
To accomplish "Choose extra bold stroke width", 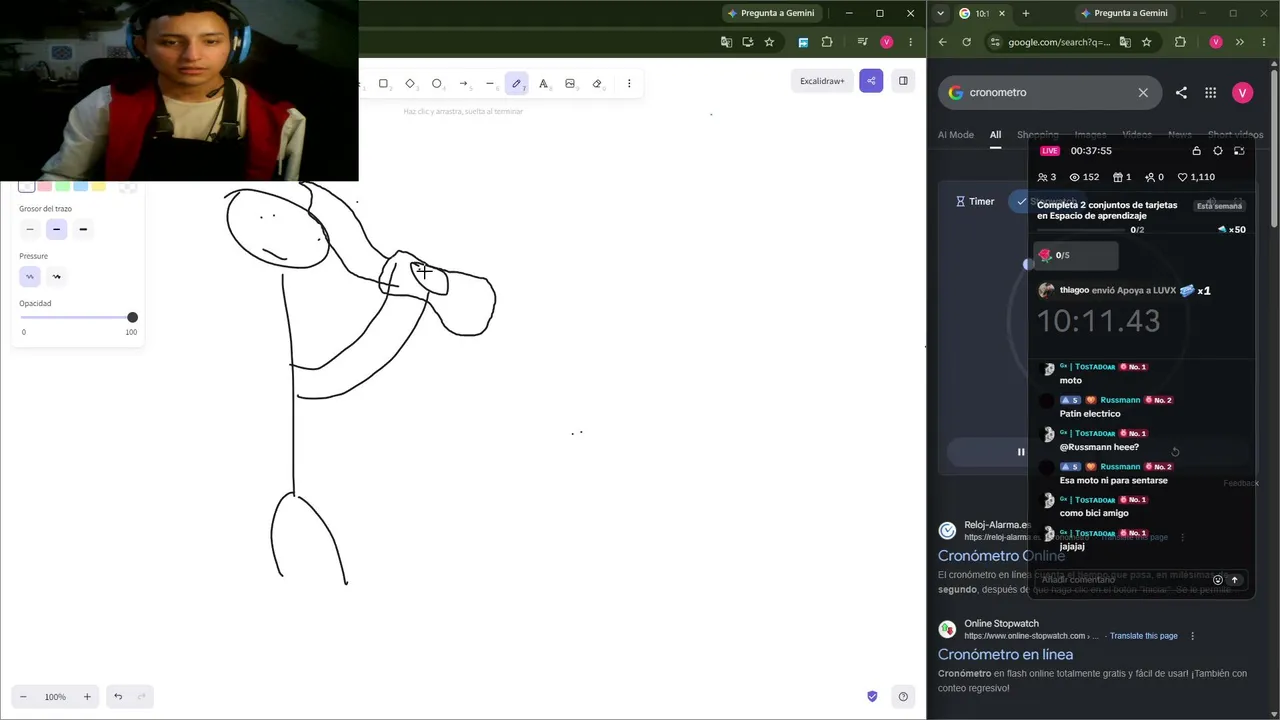I will (x=83, y=229).
